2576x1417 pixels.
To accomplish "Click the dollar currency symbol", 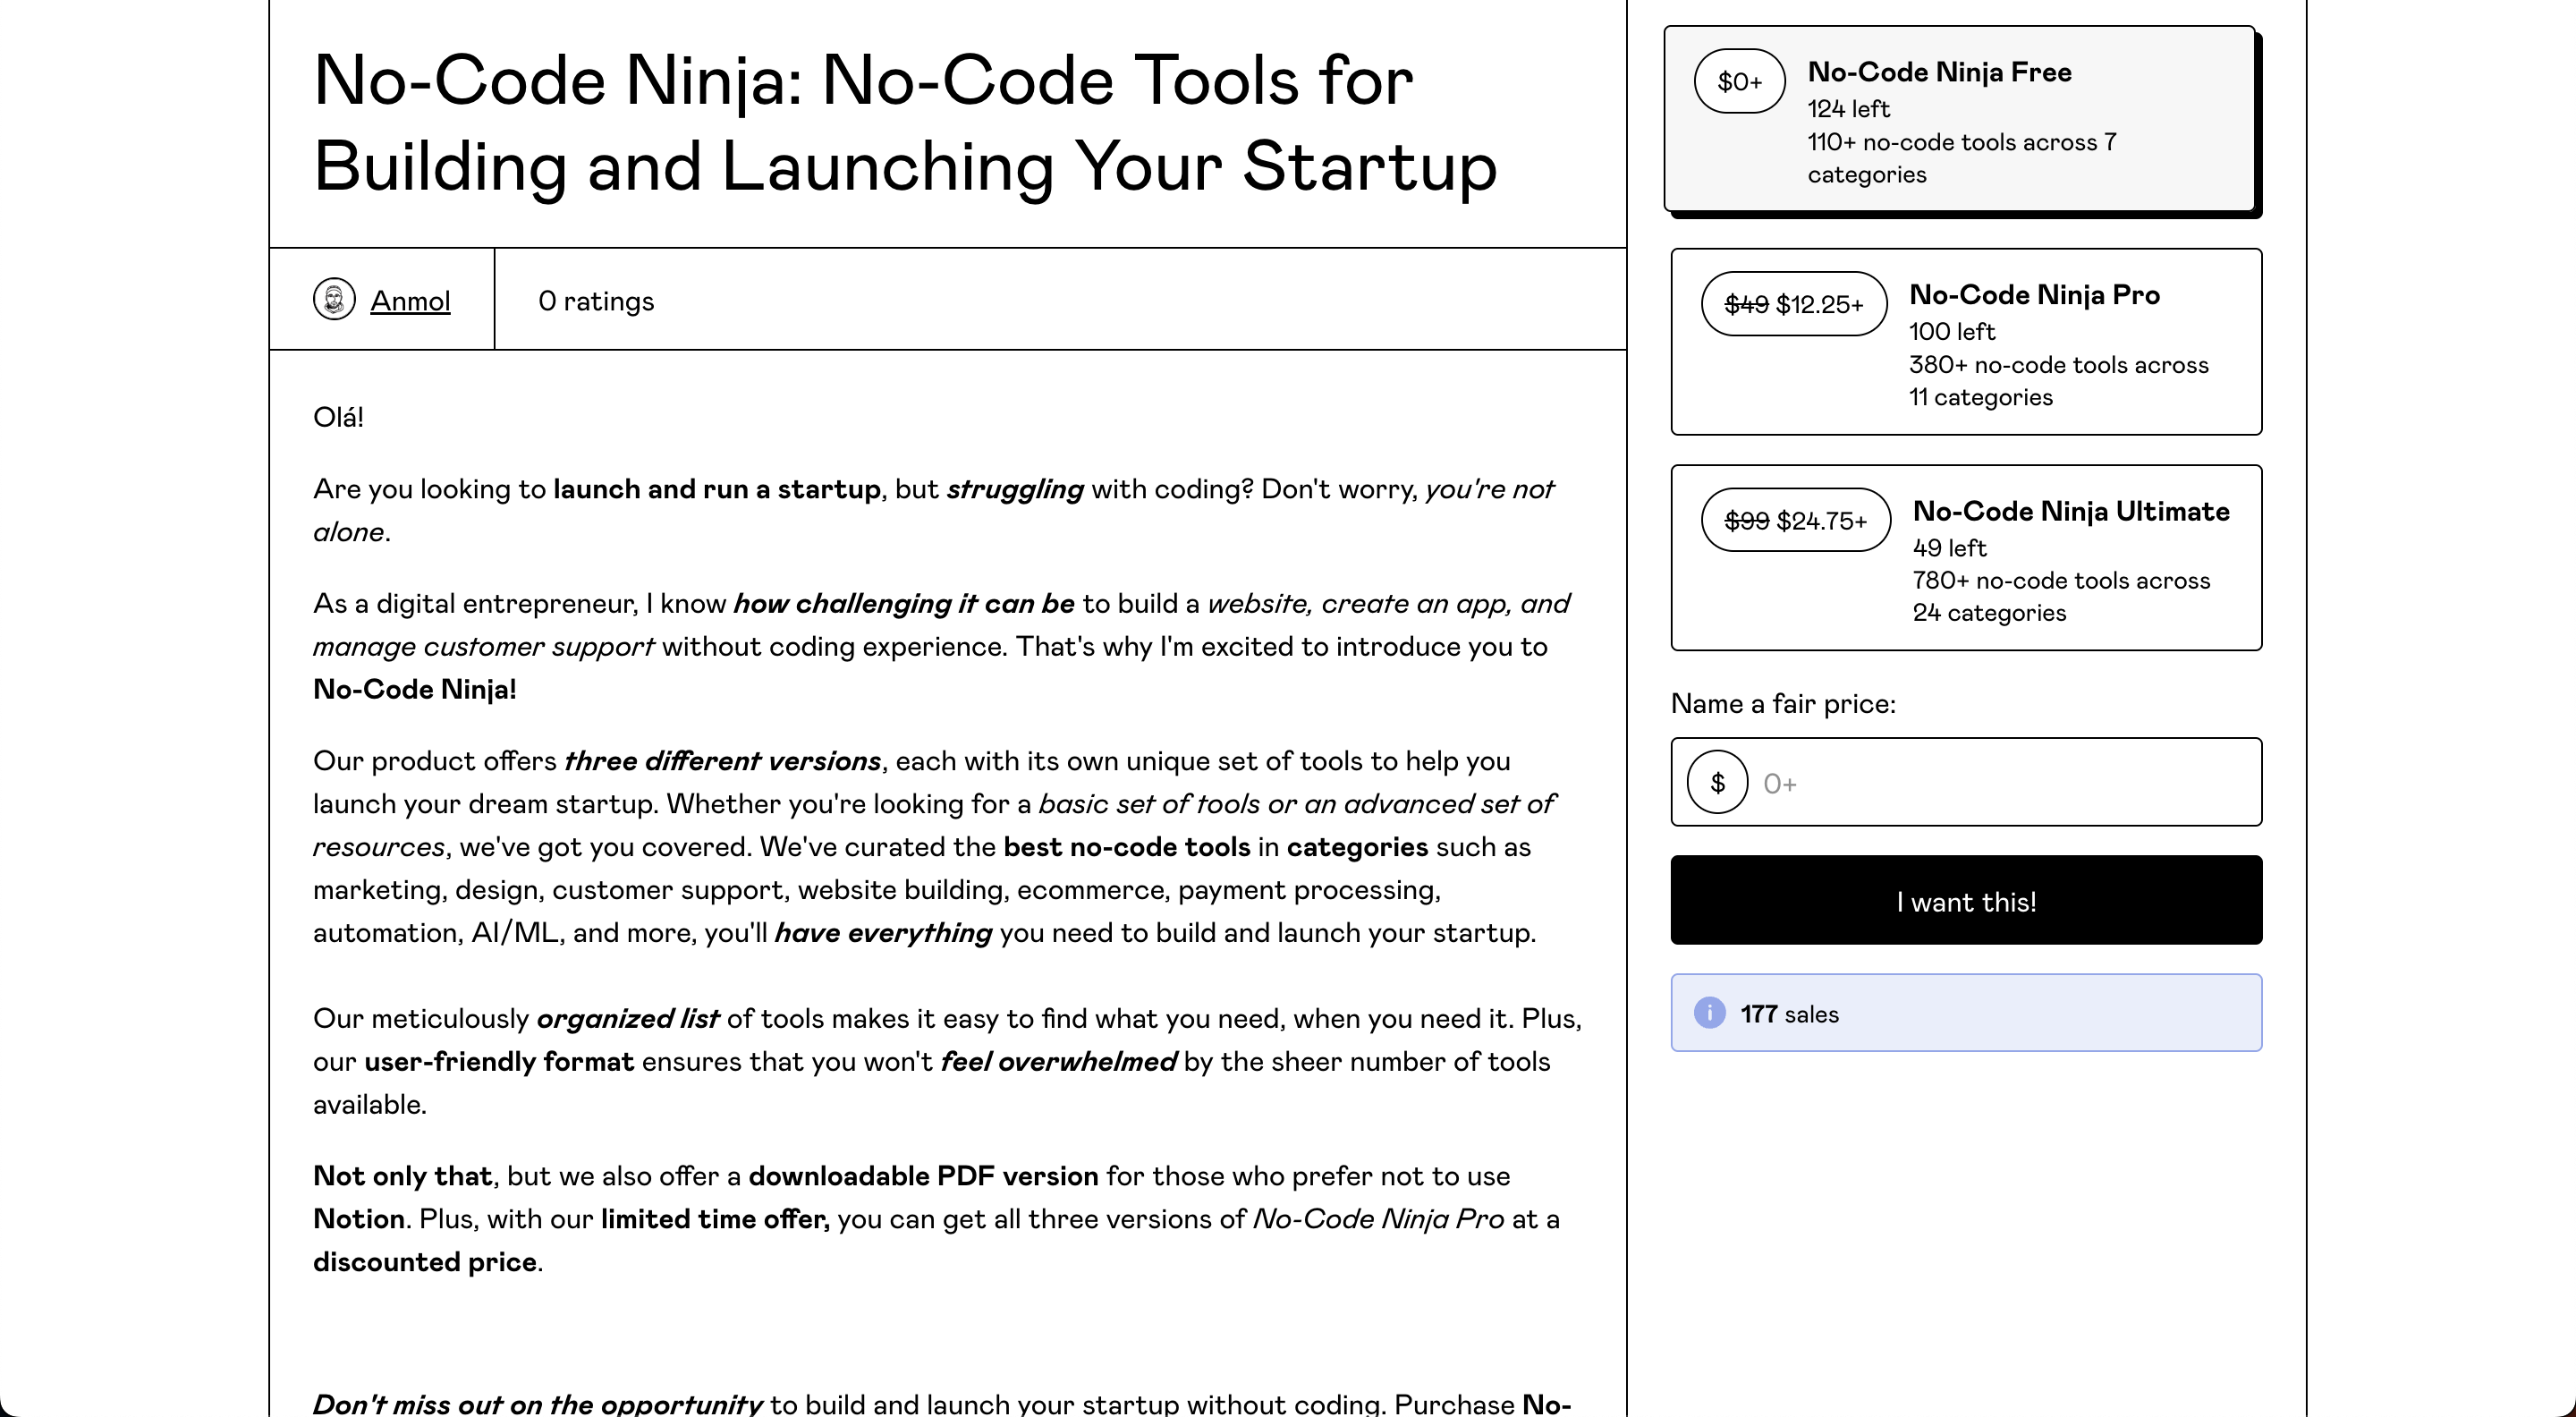I will pos(1717,782).
